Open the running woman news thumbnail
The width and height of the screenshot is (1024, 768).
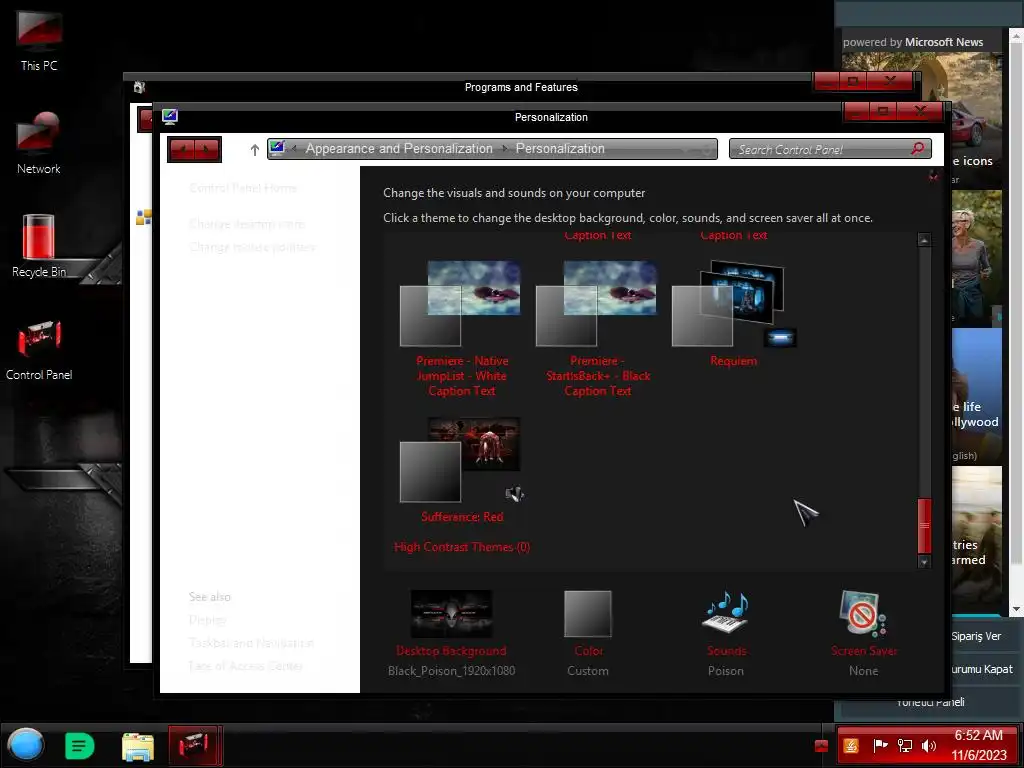976,258
